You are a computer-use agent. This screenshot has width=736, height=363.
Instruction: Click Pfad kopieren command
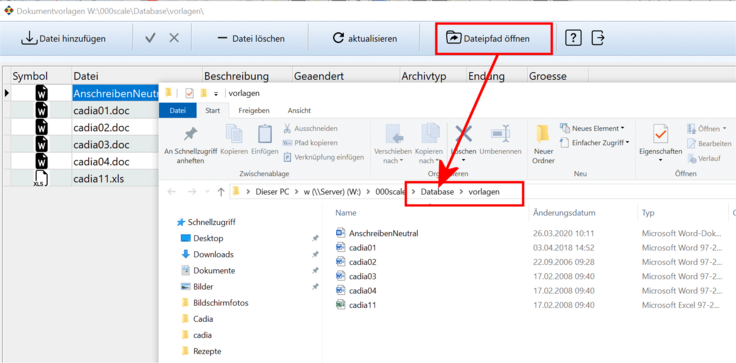pos(310,142)
